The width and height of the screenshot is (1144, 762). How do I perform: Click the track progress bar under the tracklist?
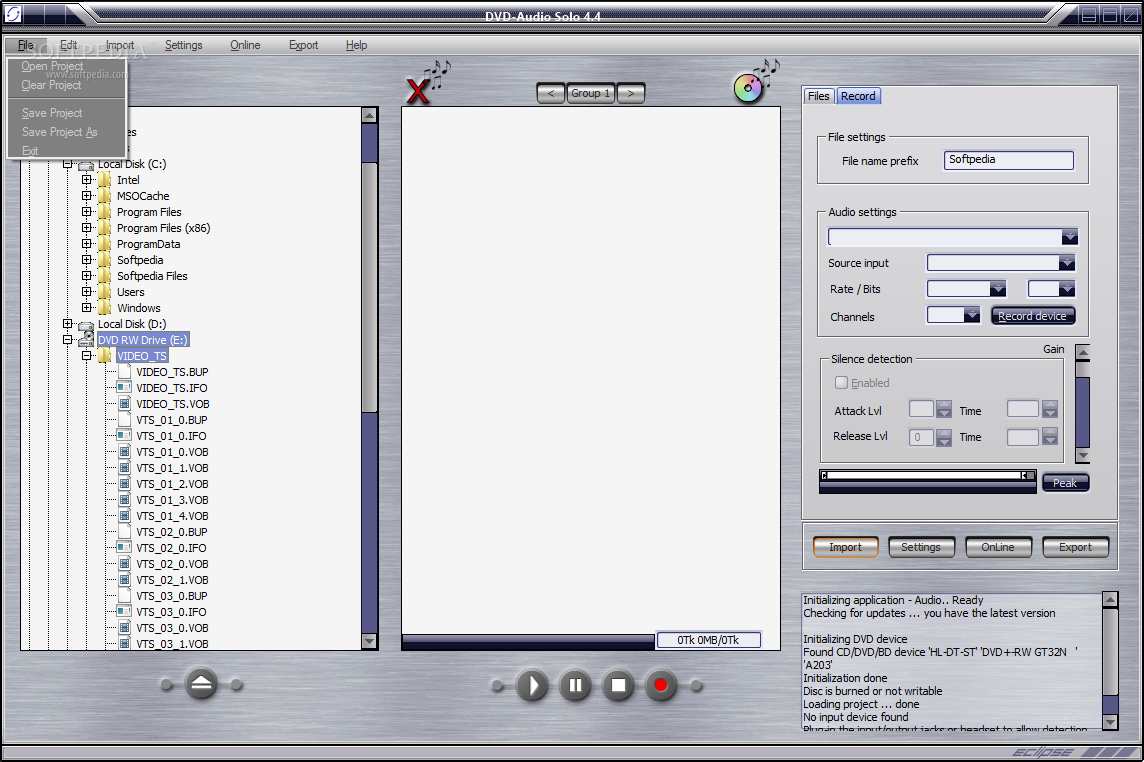pos(528,642)
